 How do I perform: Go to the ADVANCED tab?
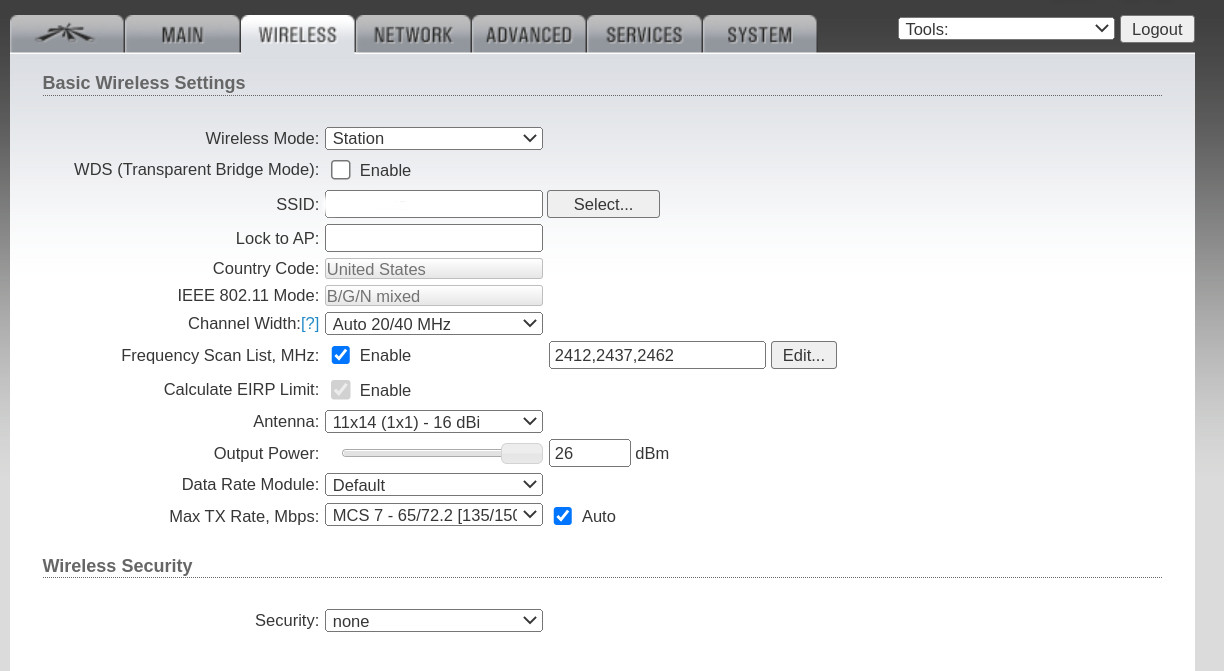click(529, 34)
